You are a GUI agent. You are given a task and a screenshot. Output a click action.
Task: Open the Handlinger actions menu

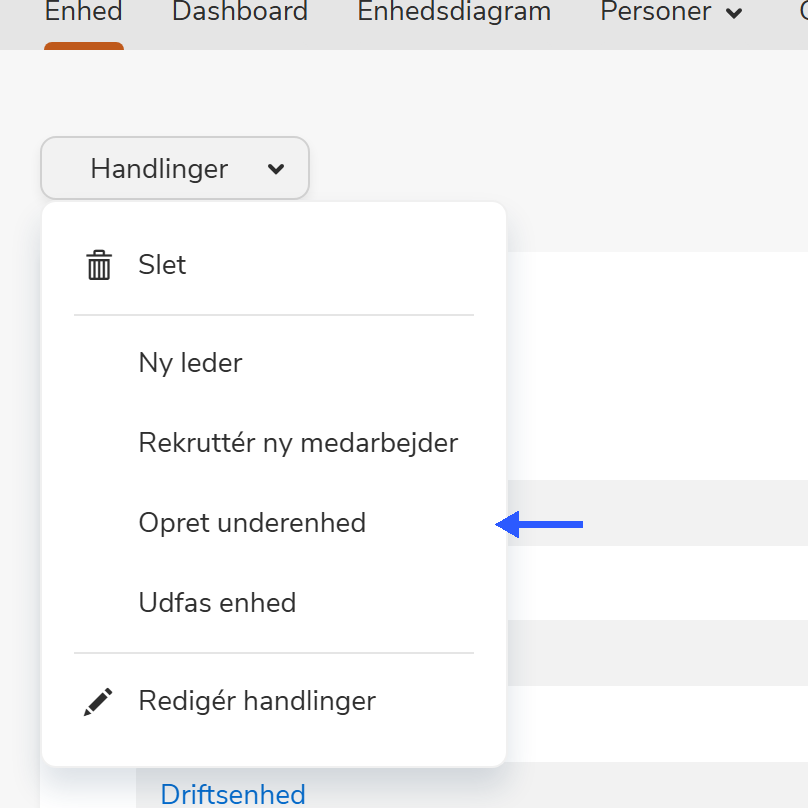(x=174, y=168)
